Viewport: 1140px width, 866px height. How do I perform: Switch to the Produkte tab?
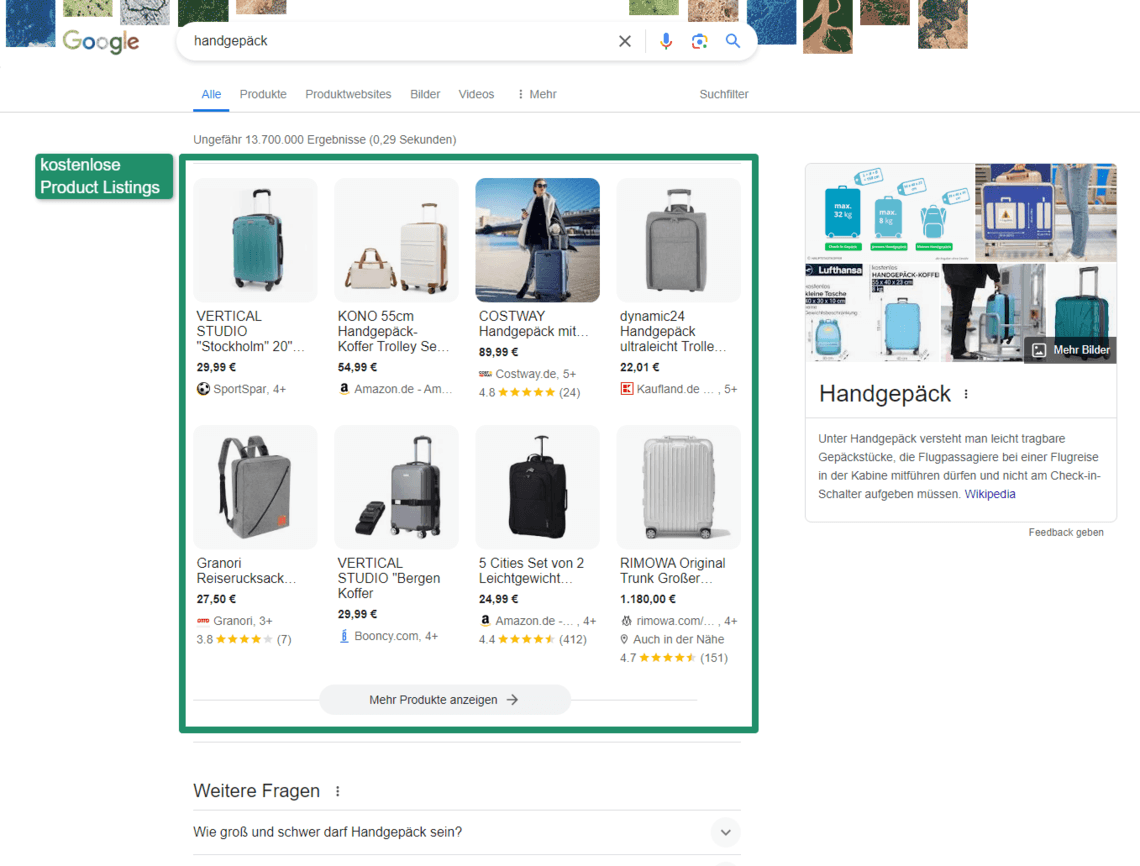263,95
